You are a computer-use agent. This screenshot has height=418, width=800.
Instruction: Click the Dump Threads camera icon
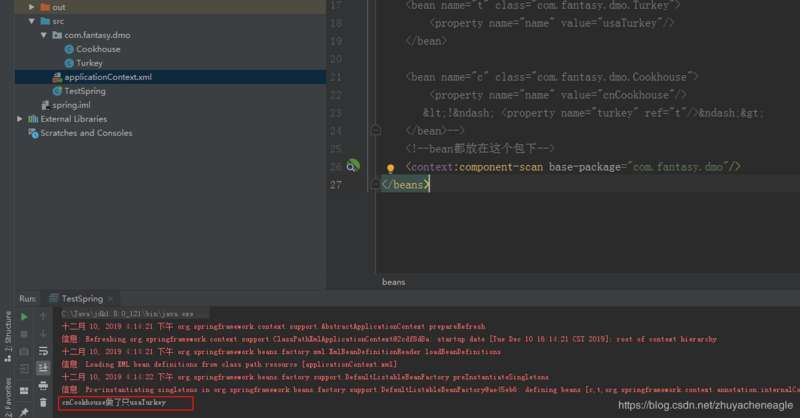pos(24,352)
